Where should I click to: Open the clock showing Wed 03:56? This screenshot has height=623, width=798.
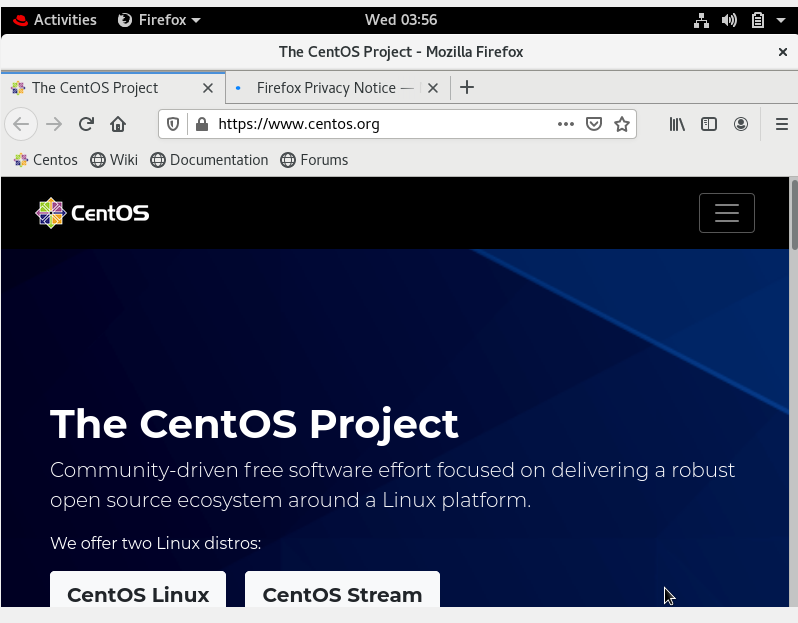(401, 20)
